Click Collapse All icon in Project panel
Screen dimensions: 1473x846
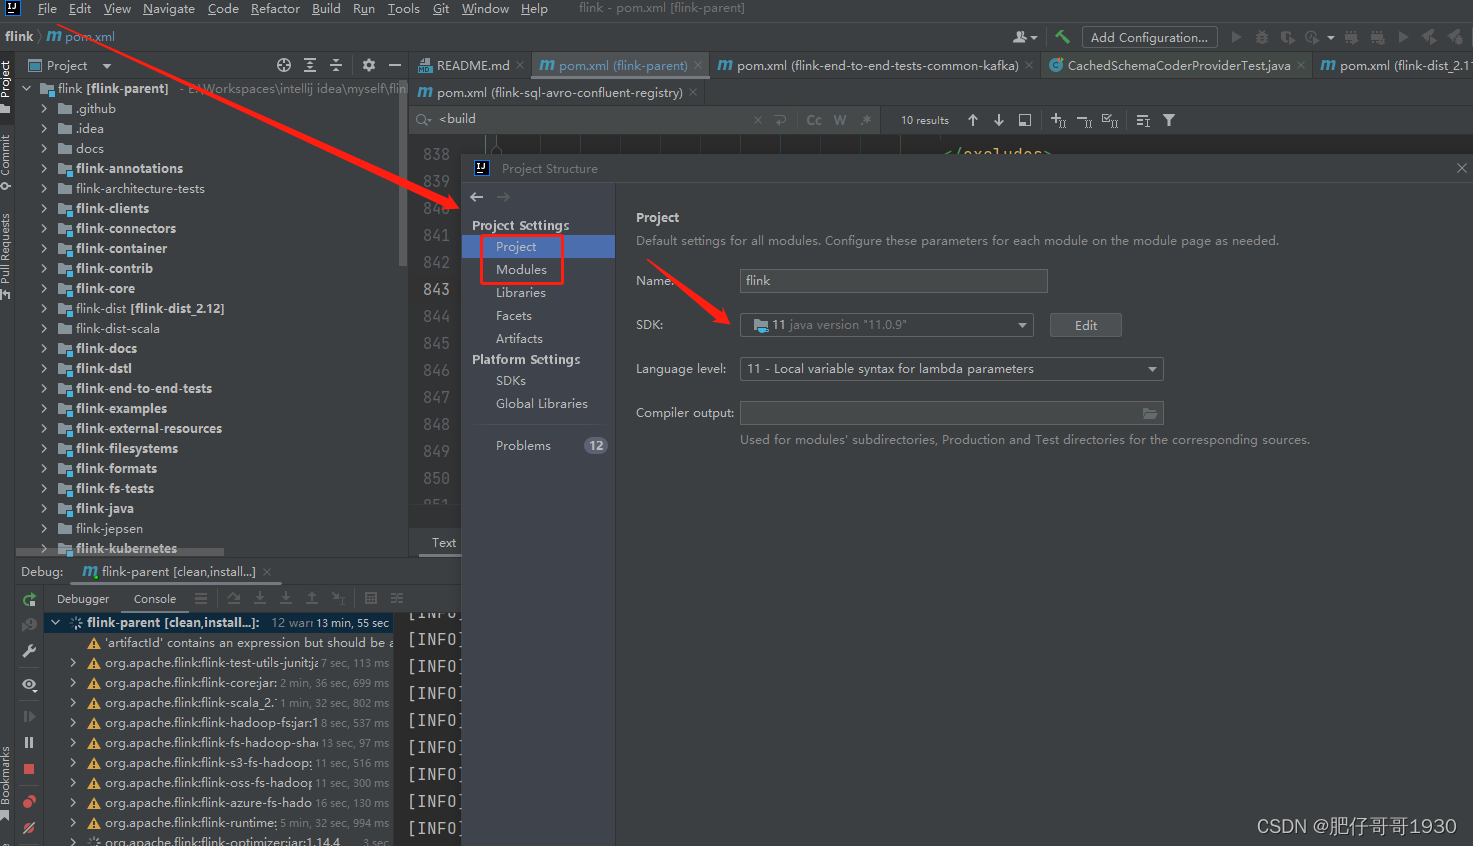[x=336, y=65]
